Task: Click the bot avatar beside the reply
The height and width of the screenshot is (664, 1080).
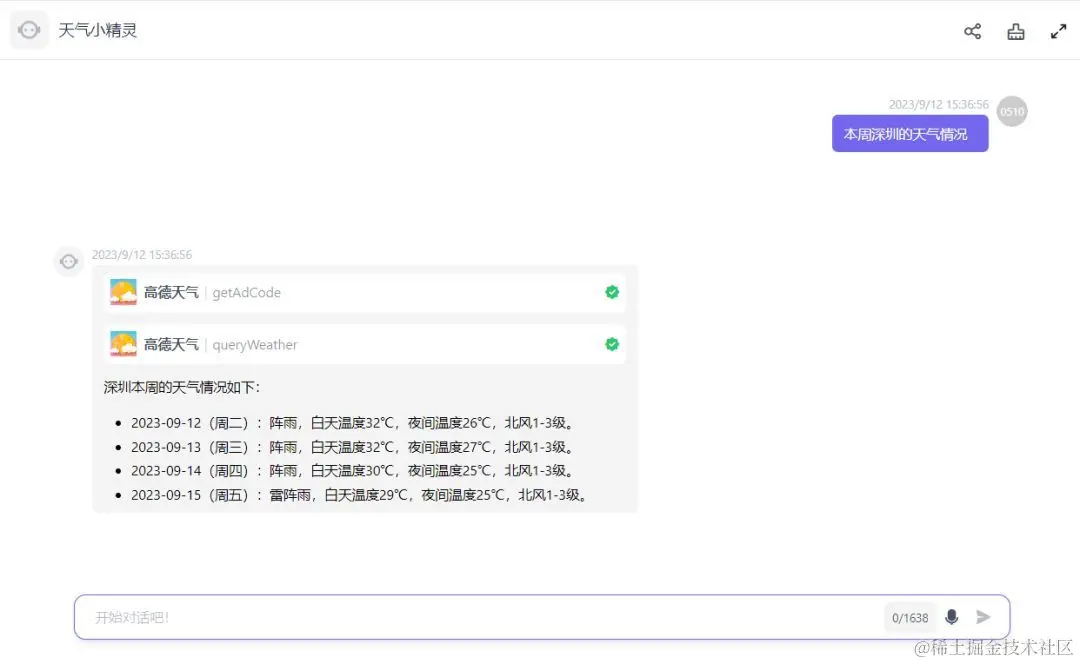Action: coord(68,261)
